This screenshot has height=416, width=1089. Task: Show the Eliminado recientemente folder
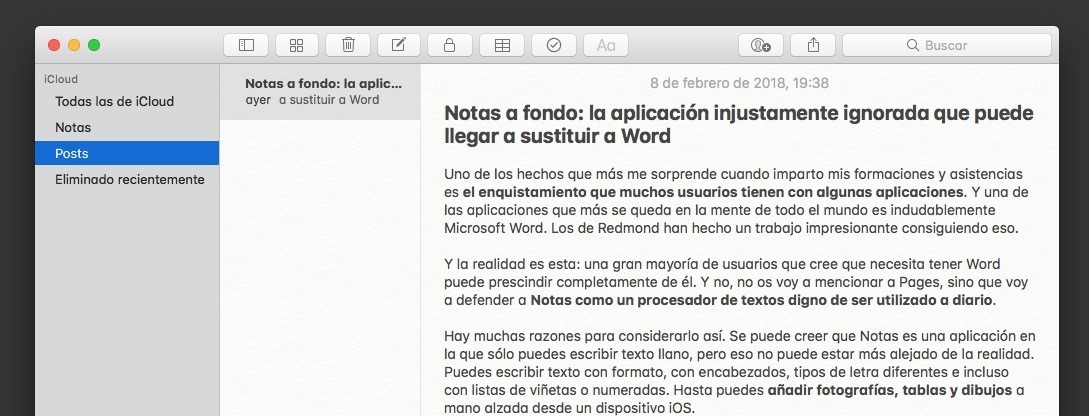(130, 179)
